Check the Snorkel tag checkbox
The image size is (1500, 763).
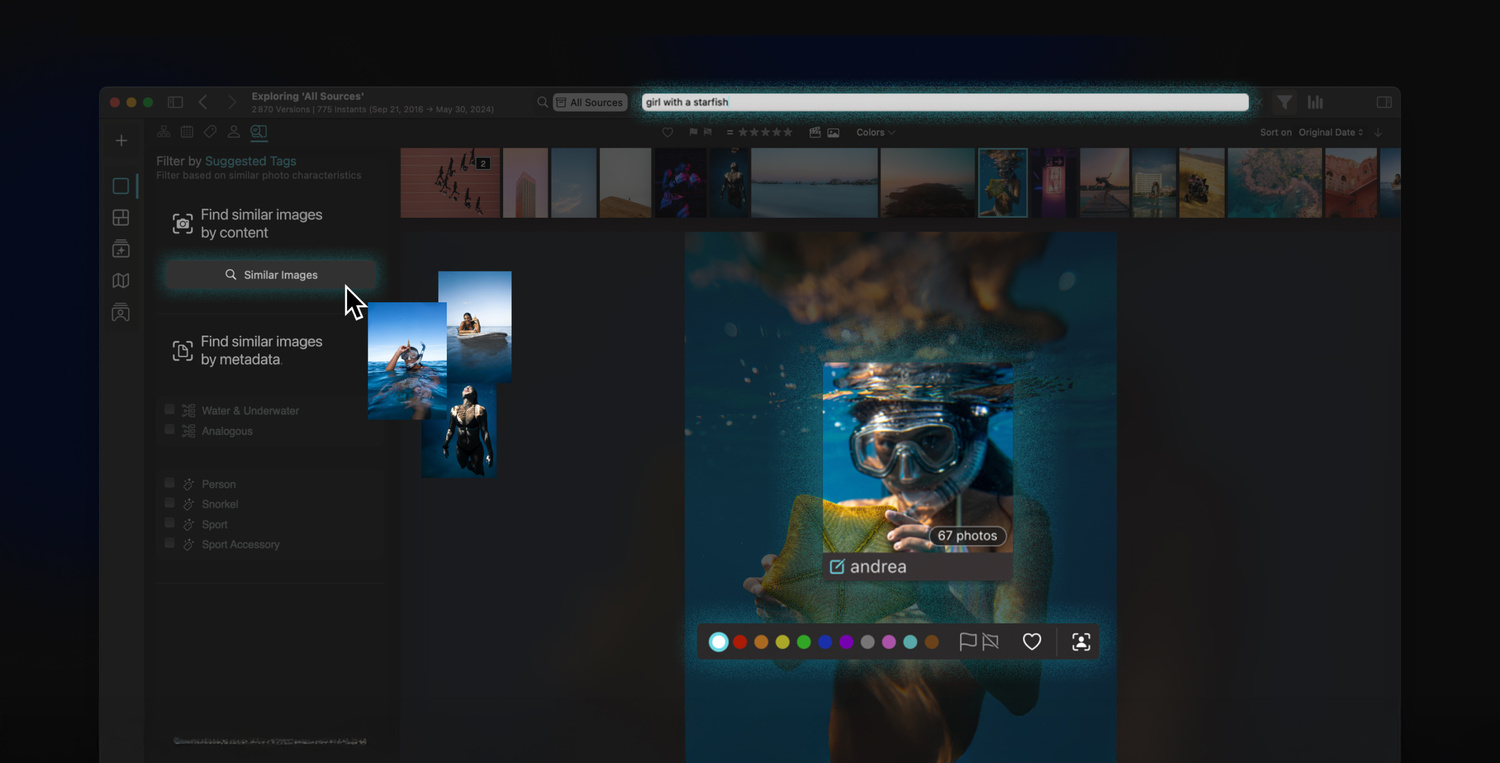tap(170, 503)
